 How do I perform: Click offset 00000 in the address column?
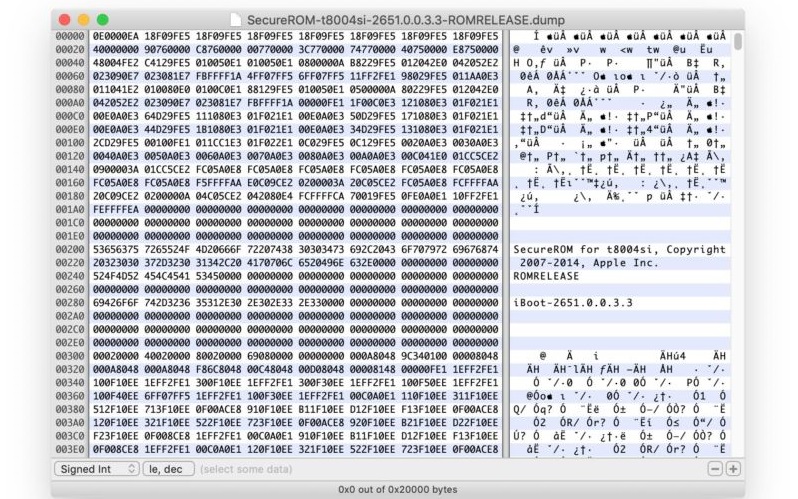click(70, 36)
